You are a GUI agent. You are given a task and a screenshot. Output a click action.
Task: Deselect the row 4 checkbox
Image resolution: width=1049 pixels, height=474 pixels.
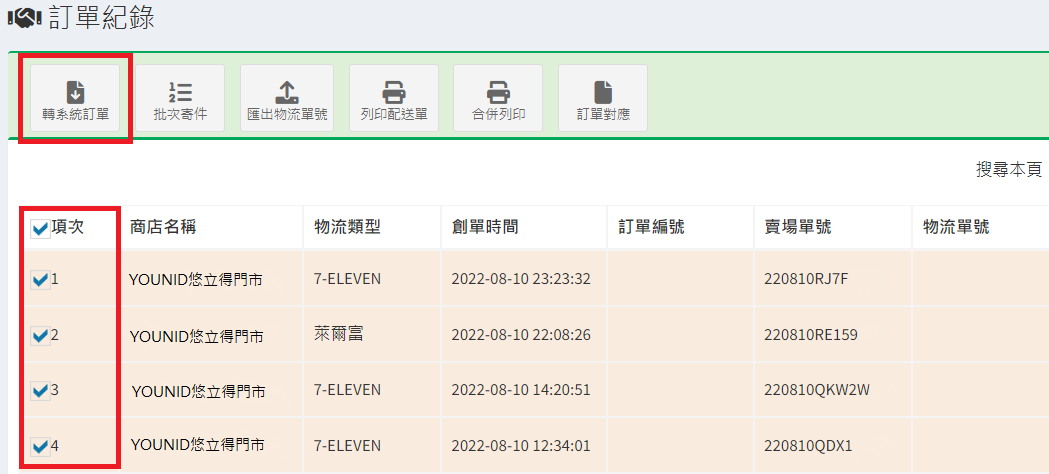[x=40, y=446]
